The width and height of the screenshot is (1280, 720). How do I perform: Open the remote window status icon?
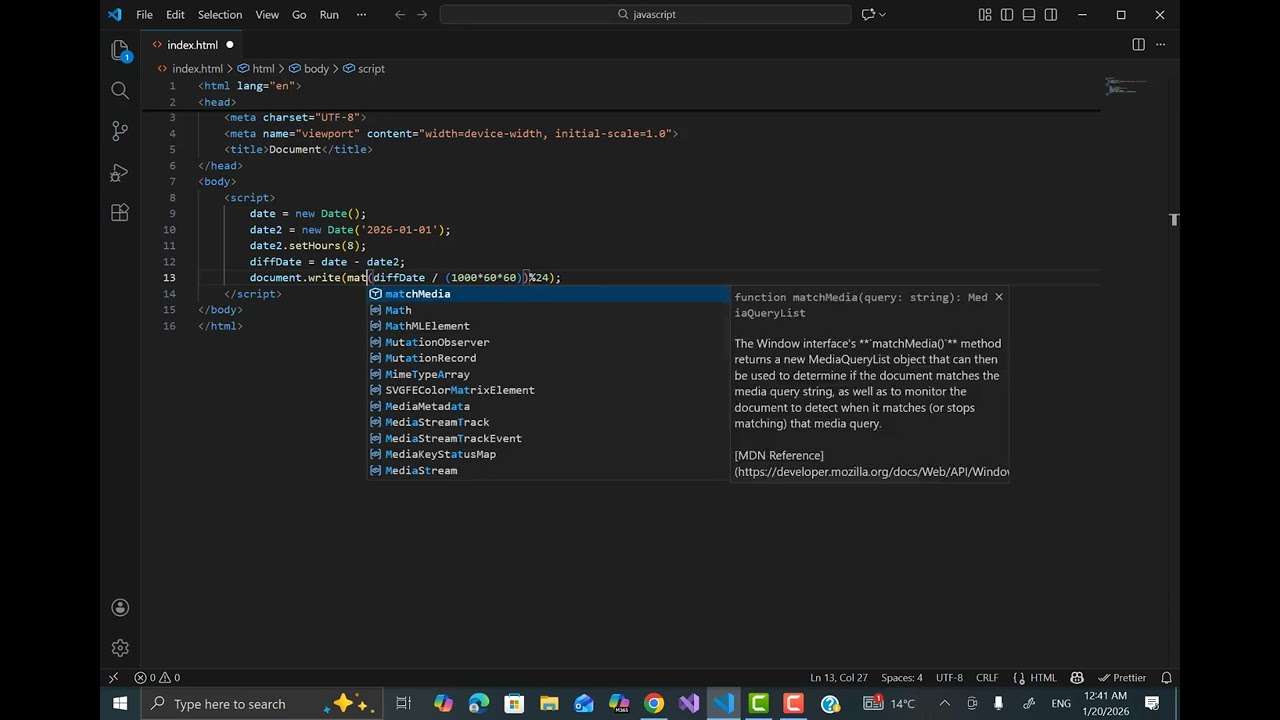pos(114,677)
